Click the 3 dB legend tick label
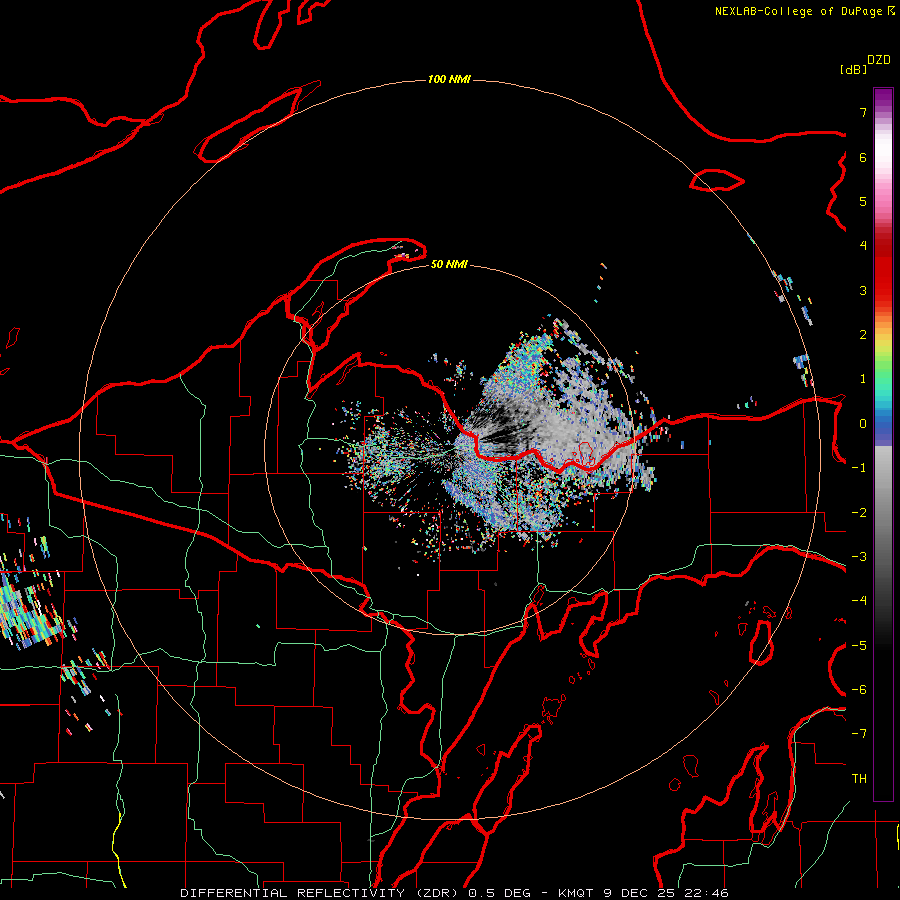Screen dimensions: 900x900 point(863,290)
